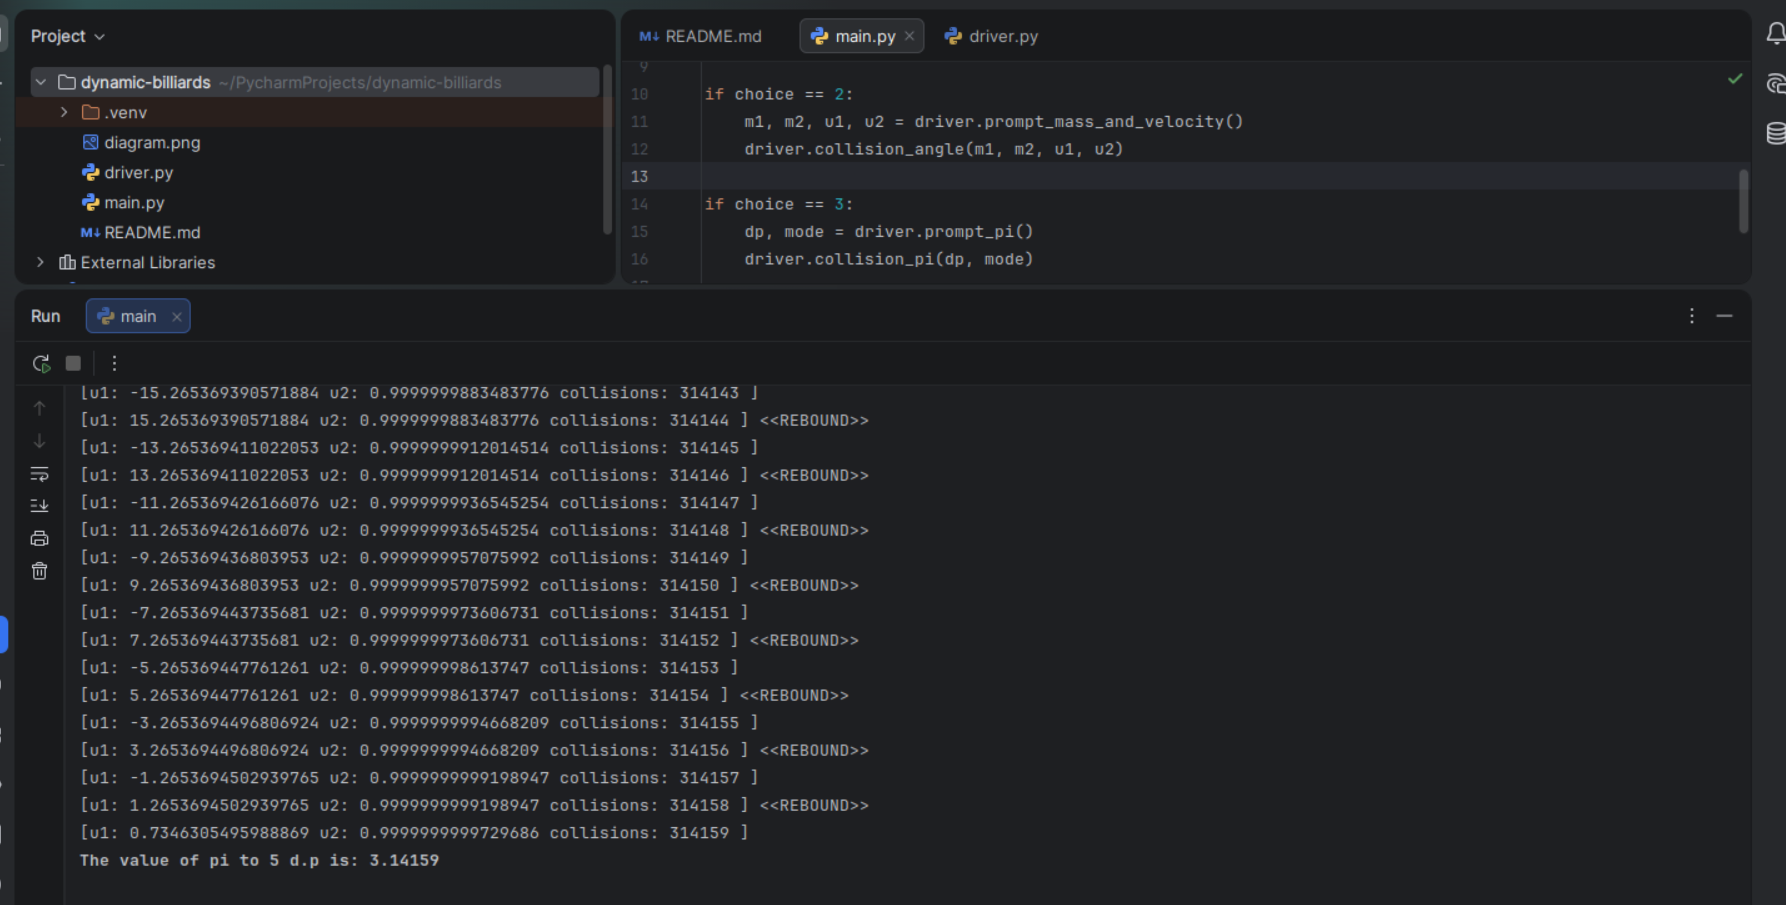The width and height of the screenshot is (1786, 905).
Task: Expand the .venv folder
Action: pyautogui.click(x=64, y=112)
